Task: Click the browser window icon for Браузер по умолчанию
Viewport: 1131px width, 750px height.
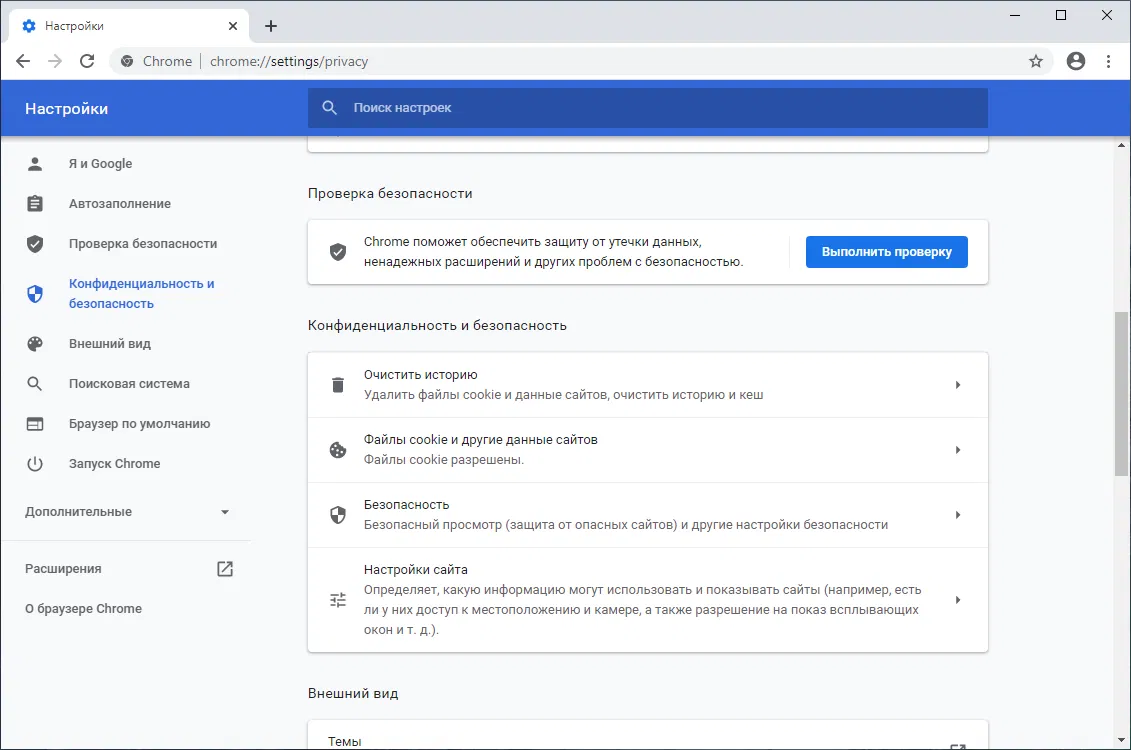Action: (x=35, y=424)
